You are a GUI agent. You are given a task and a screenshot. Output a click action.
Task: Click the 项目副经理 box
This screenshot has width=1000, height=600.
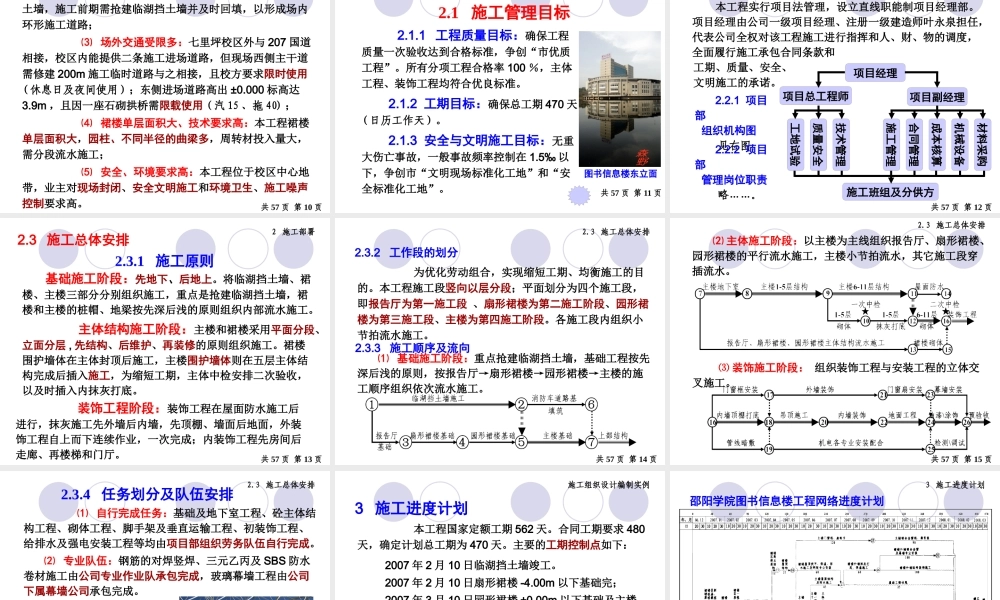click(936, 97)
